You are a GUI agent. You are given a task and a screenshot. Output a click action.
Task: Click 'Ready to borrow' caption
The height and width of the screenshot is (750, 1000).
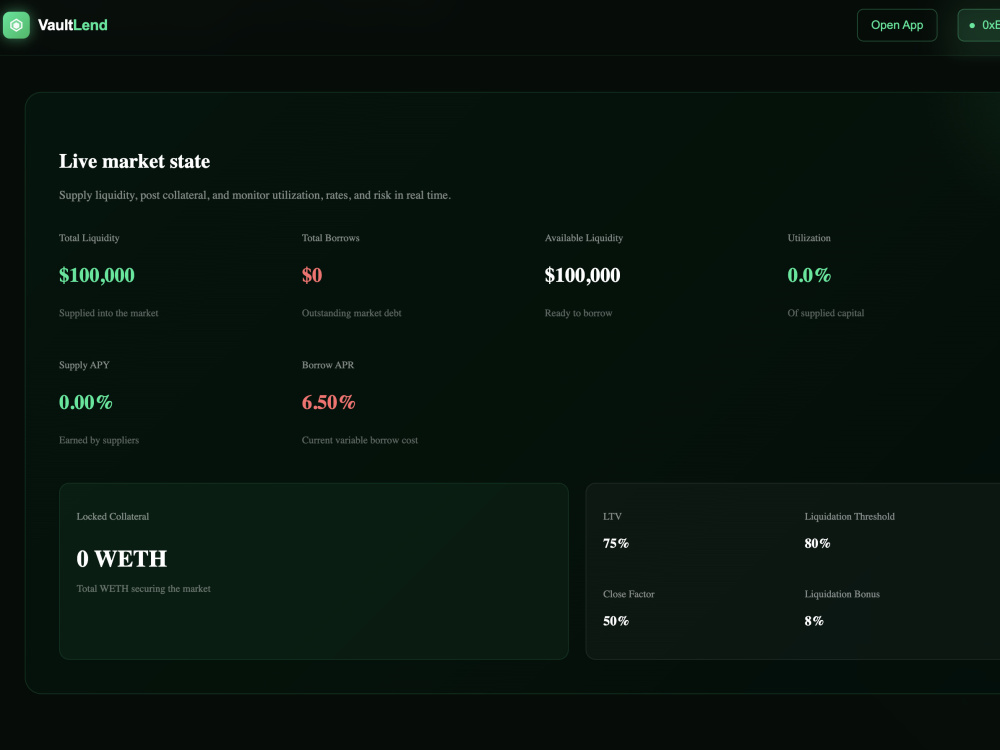click(578, 313)
